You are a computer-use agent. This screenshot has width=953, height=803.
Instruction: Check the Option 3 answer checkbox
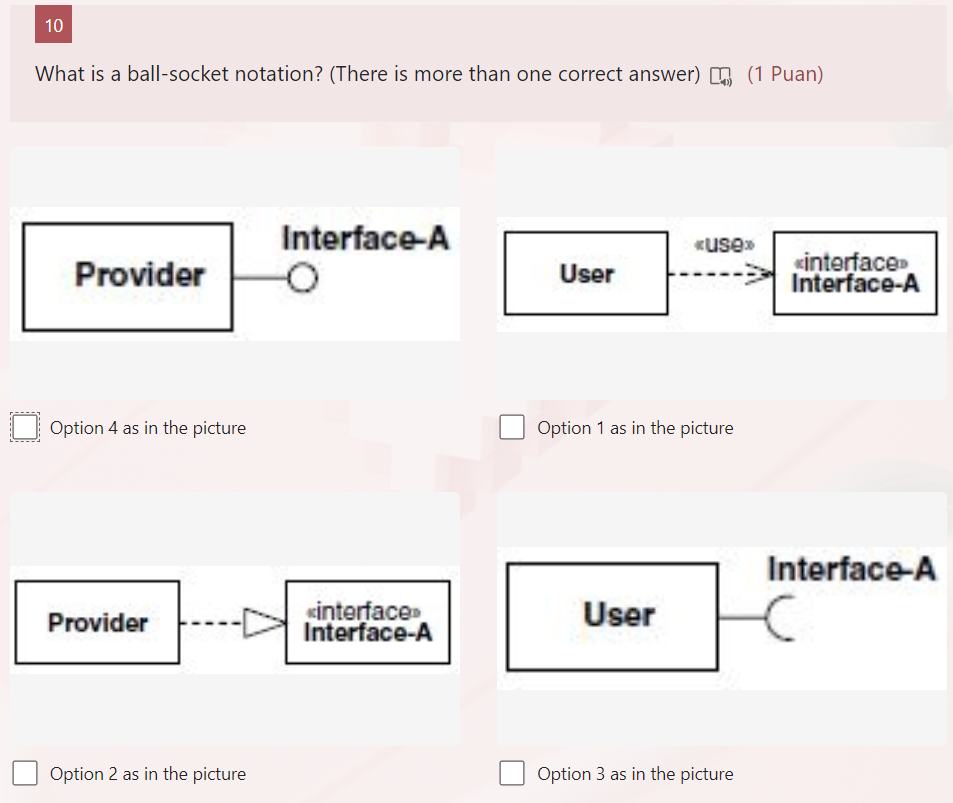tap(512, 773)
